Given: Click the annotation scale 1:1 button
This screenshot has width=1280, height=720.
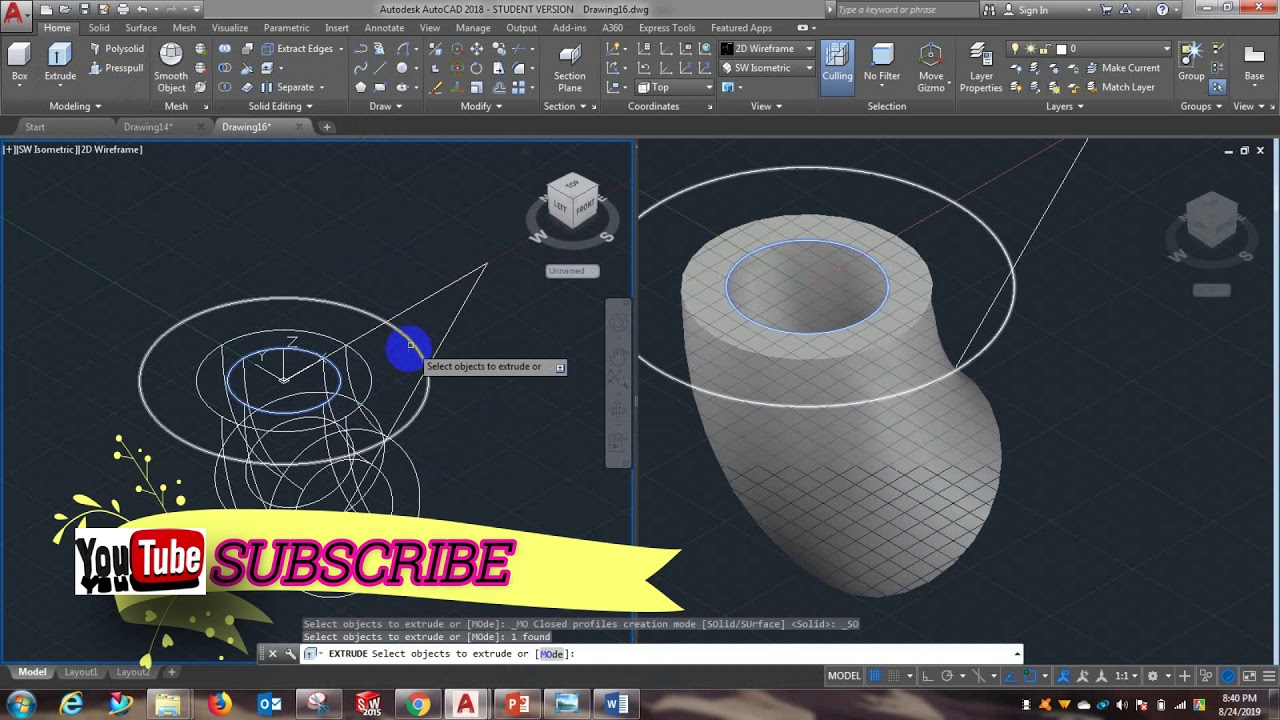Looking at the screenshot, I should pyautogui.click(x=1126, y=676).
